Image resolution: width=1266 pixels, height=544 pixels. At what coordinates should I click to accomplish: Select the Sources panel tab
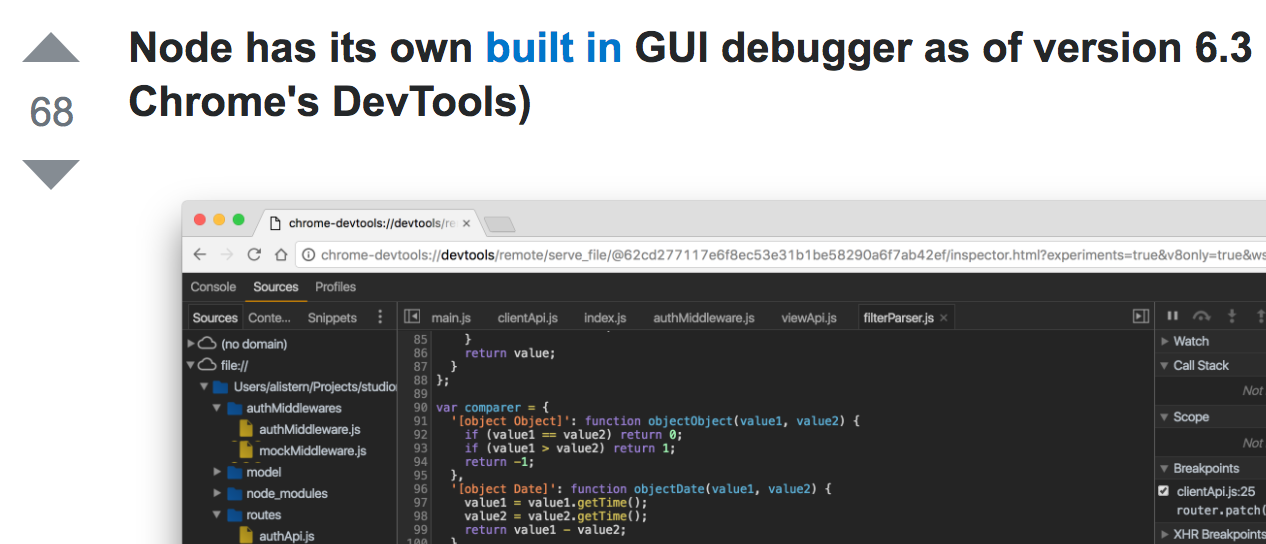pos(276,286)
